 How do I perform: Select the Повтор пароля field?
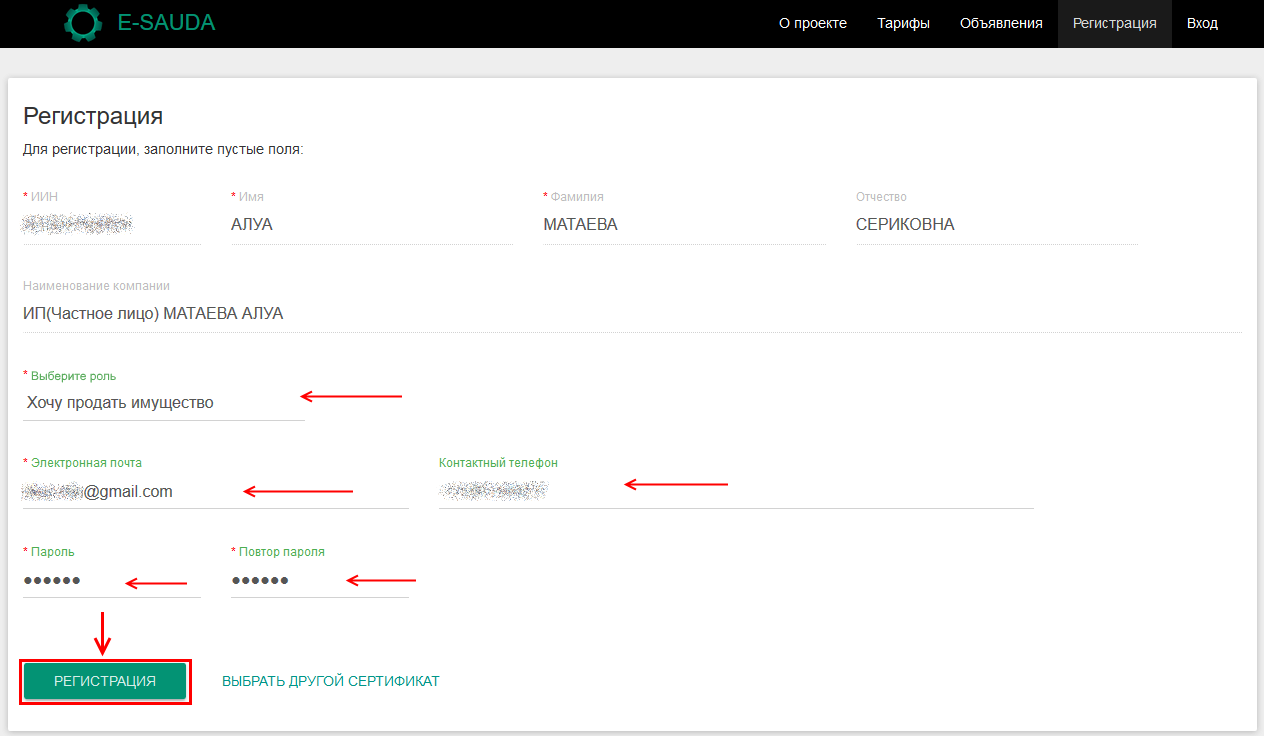tap(319, 581)
